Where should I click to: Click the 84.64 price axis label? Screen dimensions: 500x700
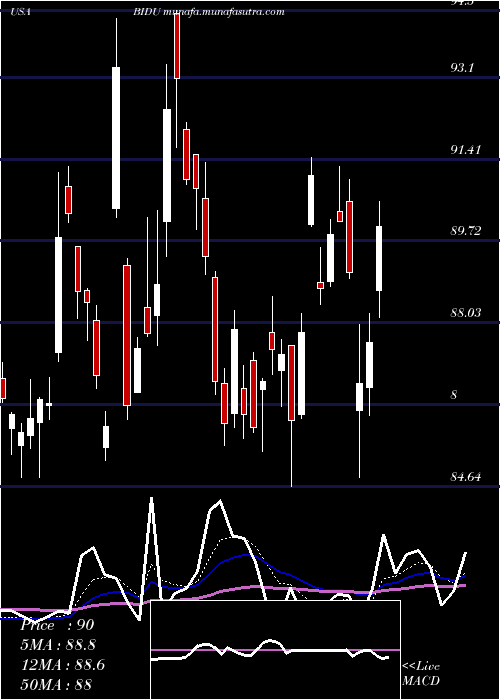pyautogui.click(x=466, y=477)
